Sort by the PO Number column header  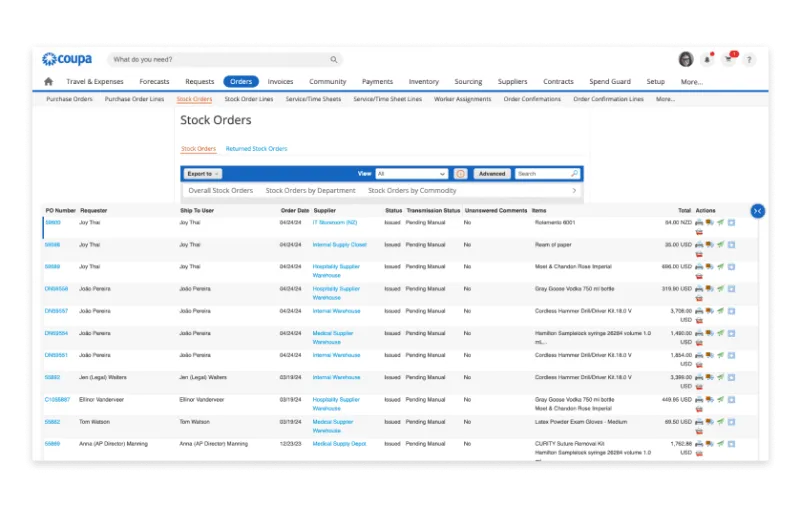pyautogui.click(x=60, y=210)
